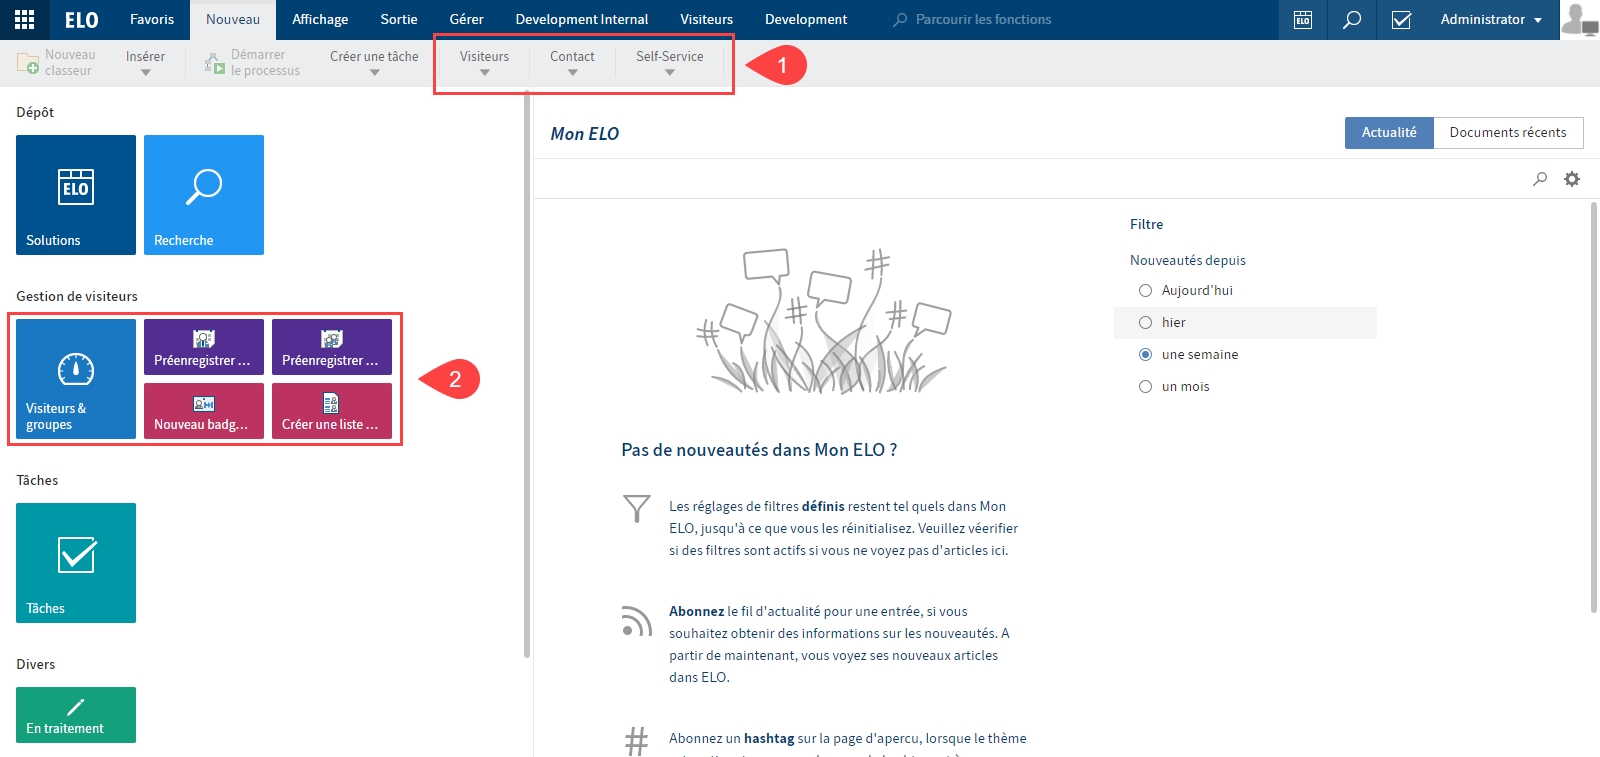Click the user avatar picture
The width and height of the screenshot is (1600, 757).
point(1580,20)
